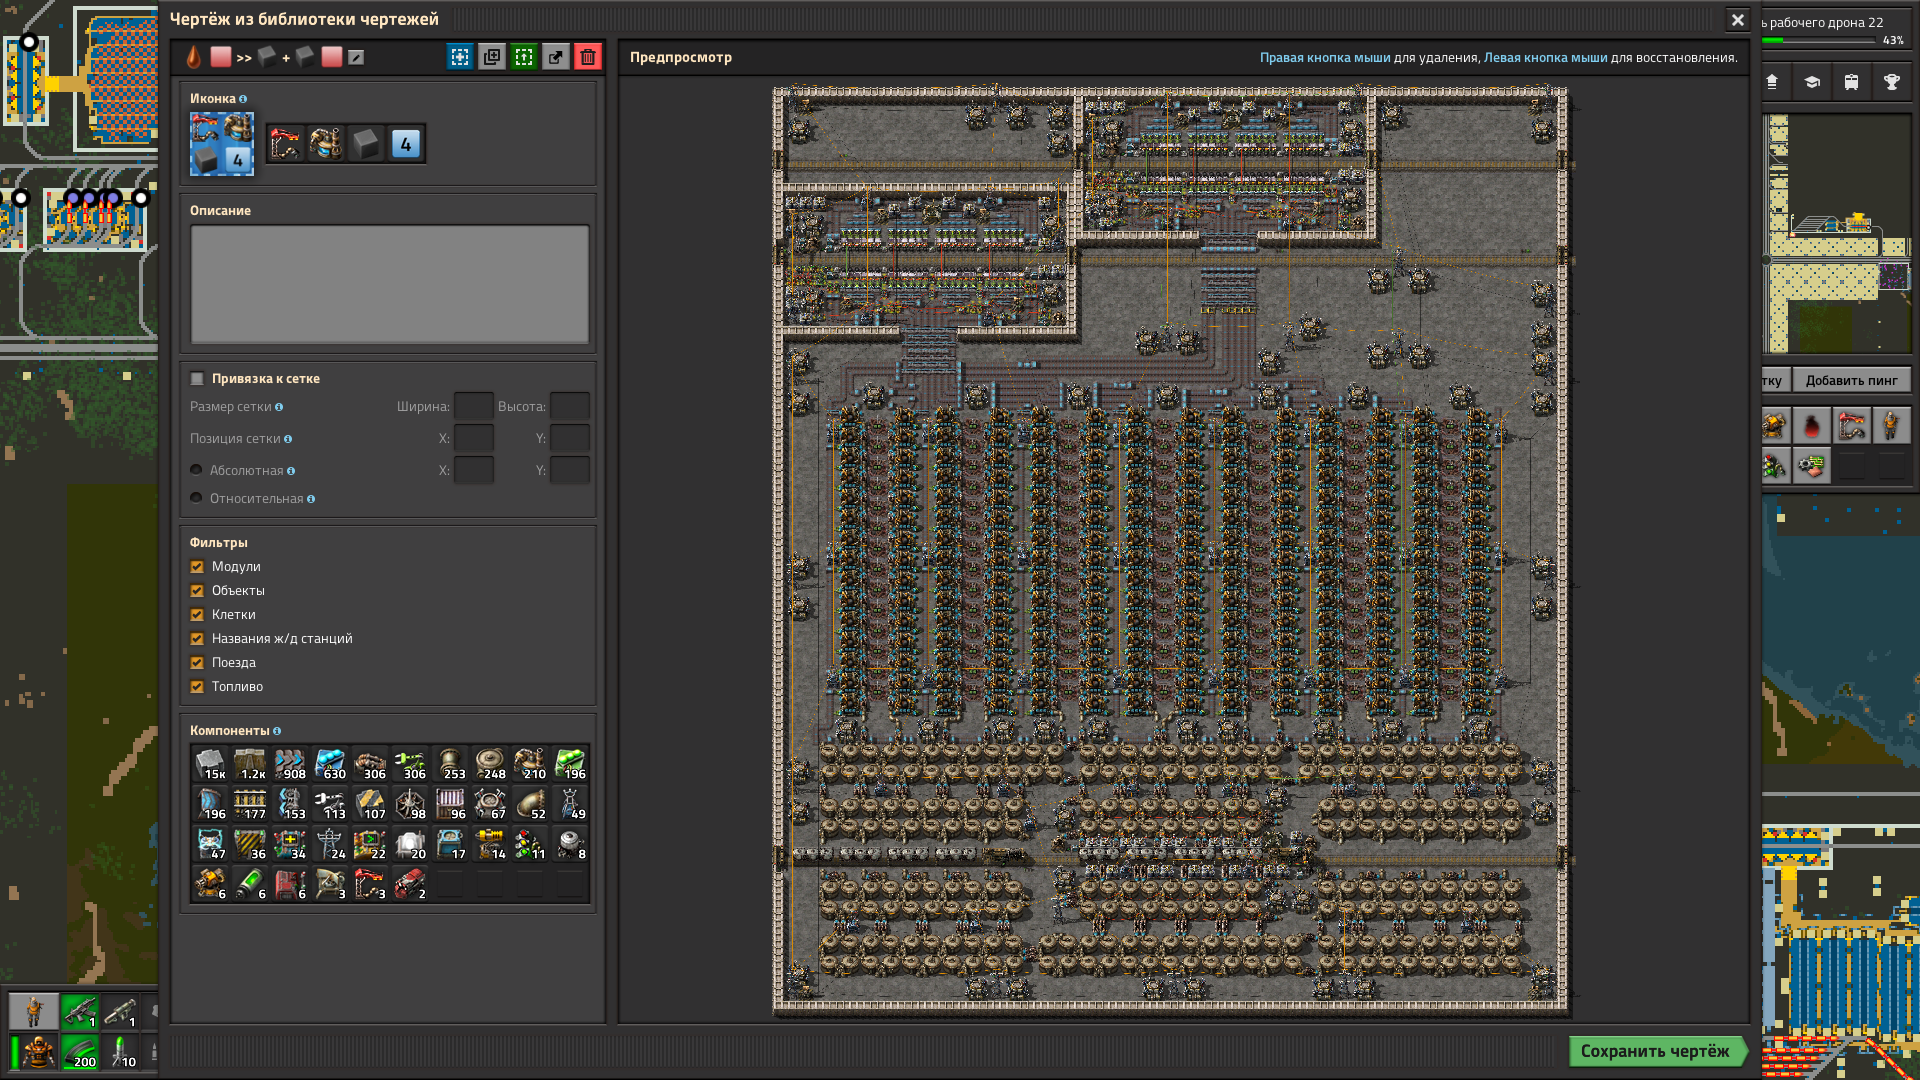Viewport: 1920px width, 1080px height.
Task: Click the green dashed-frame upload icon
Action: tap(524, 57)
